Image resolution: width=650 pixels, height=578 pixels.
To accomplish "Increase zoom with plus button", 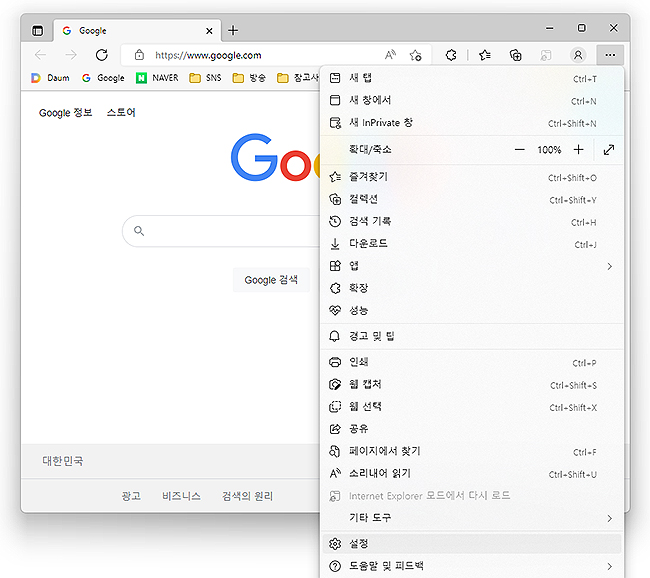I will (x=579, y=150).
